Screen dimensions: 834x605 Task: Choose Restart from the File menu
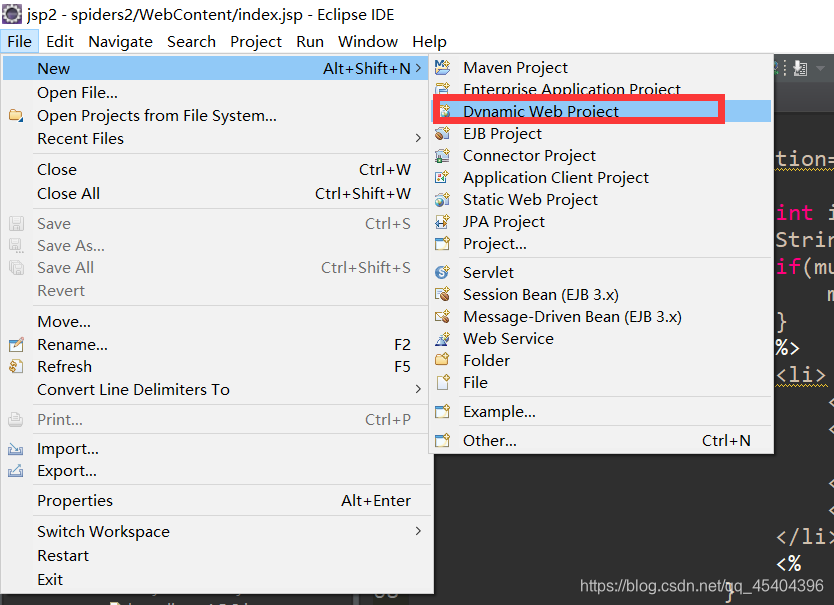(217, 555)
